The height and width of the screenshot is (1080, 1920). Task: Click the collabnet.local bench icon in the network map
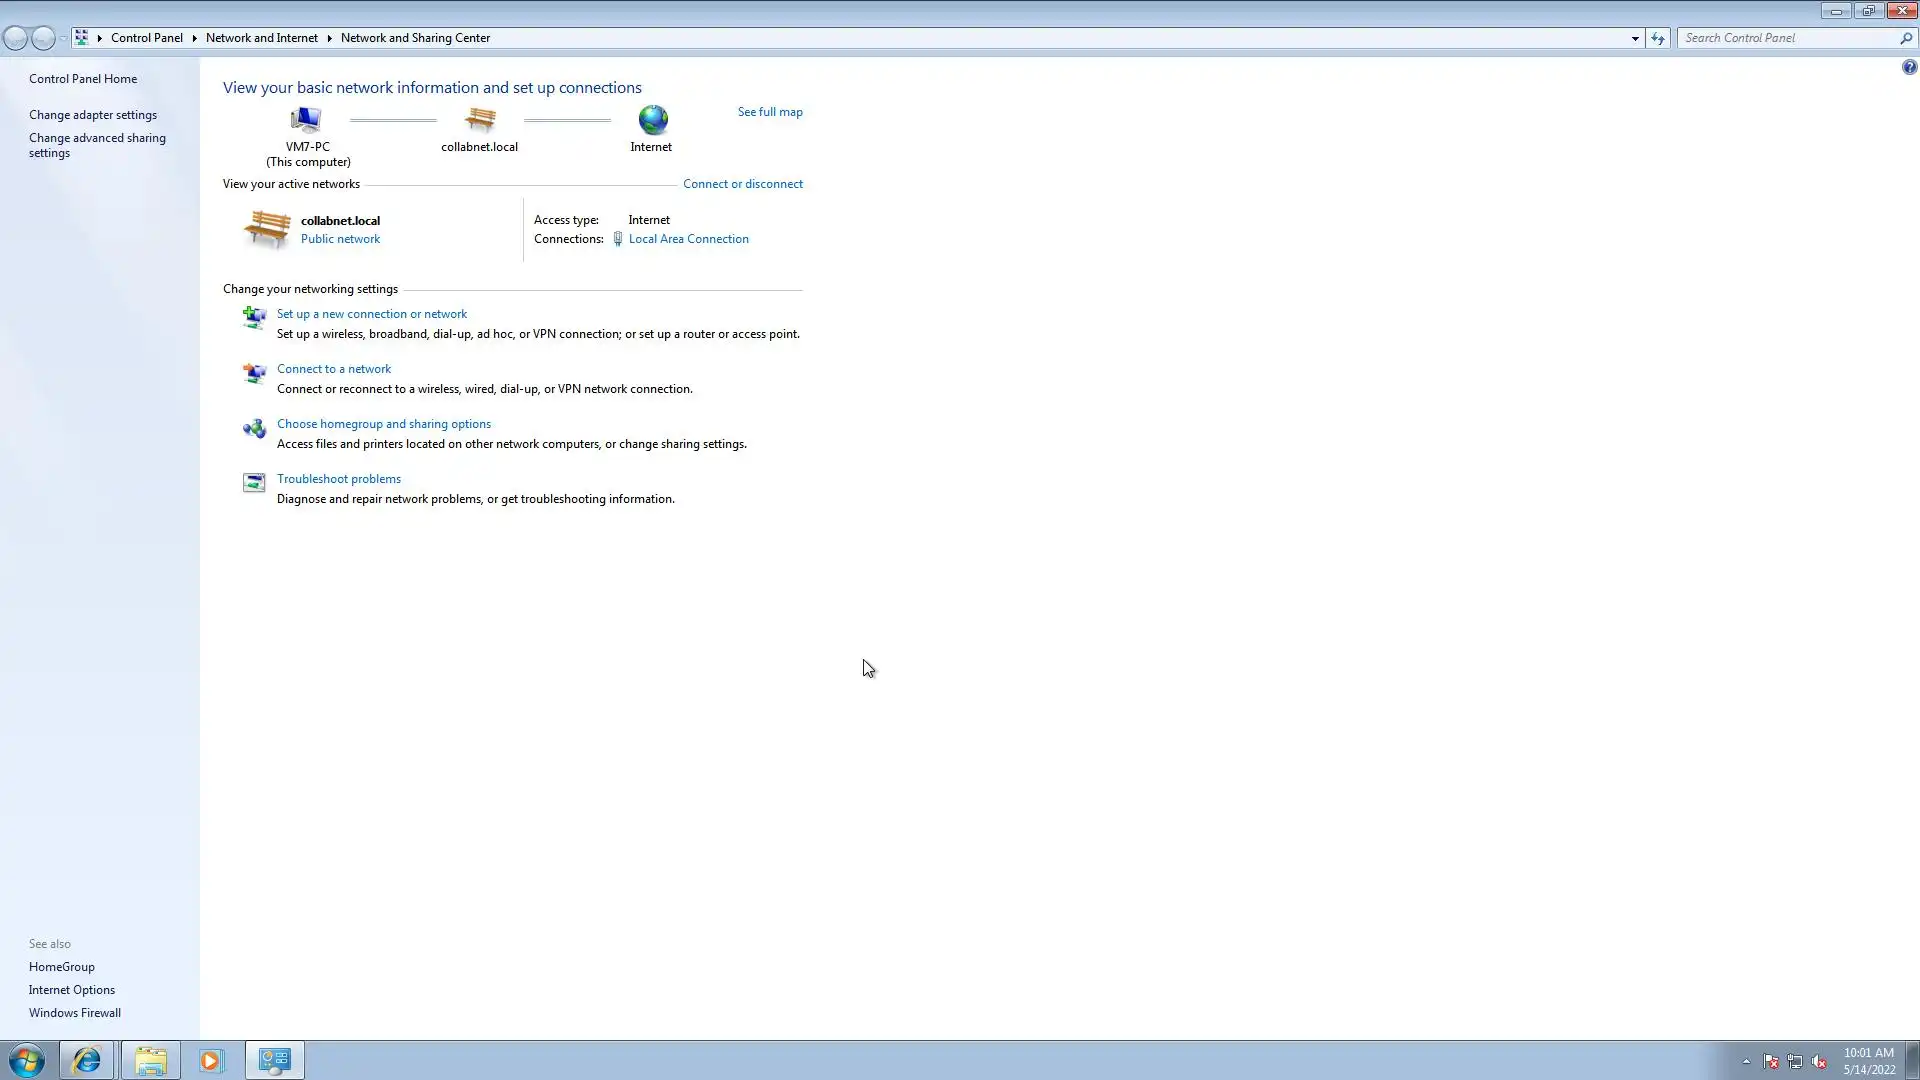point(480,120)
